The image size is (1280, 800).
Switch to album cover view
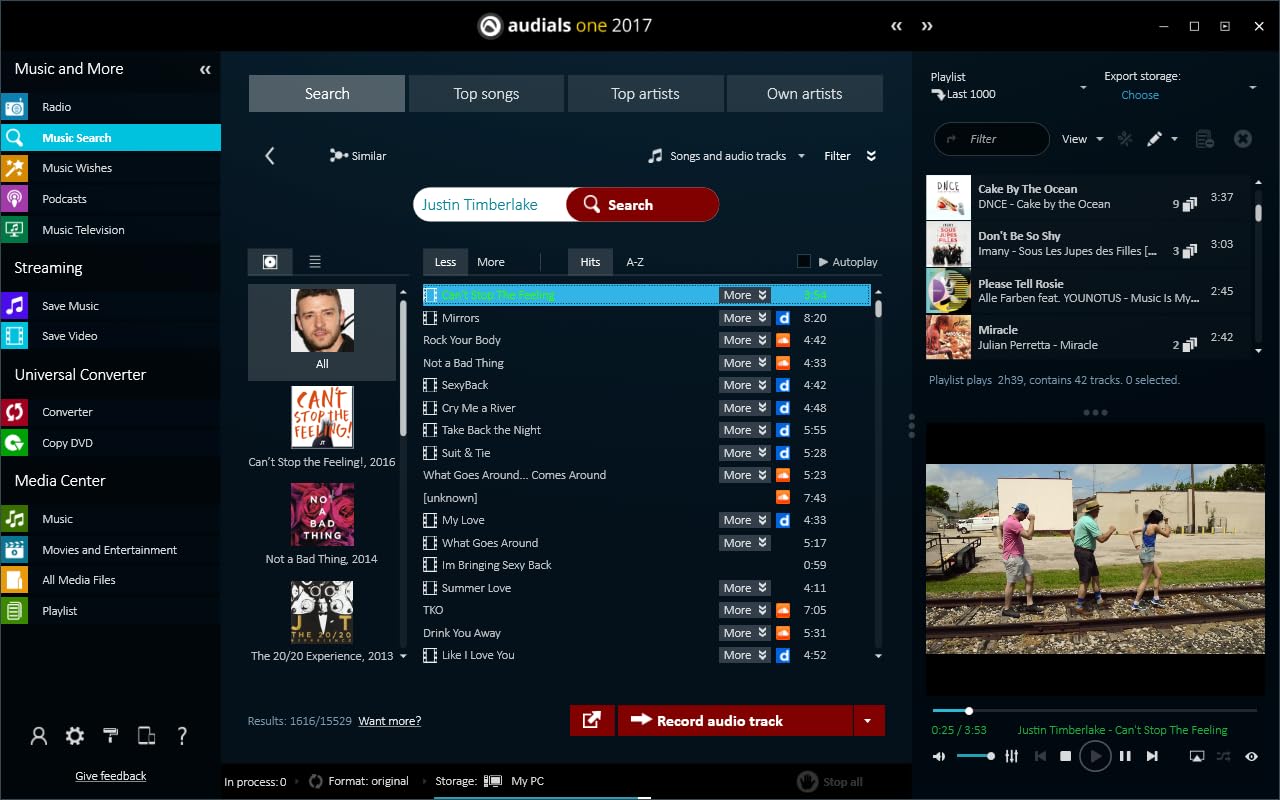[x=270, y=261]
